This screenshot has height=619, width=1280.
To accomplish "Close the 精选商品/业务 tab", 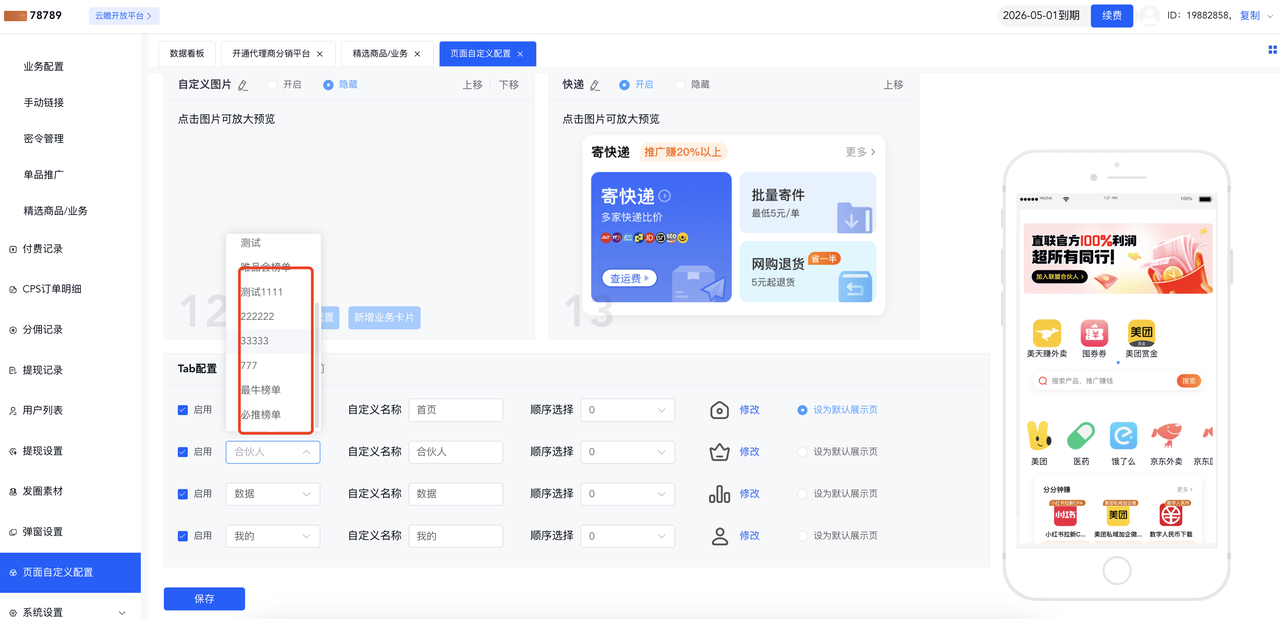I will tap(417, 54).
